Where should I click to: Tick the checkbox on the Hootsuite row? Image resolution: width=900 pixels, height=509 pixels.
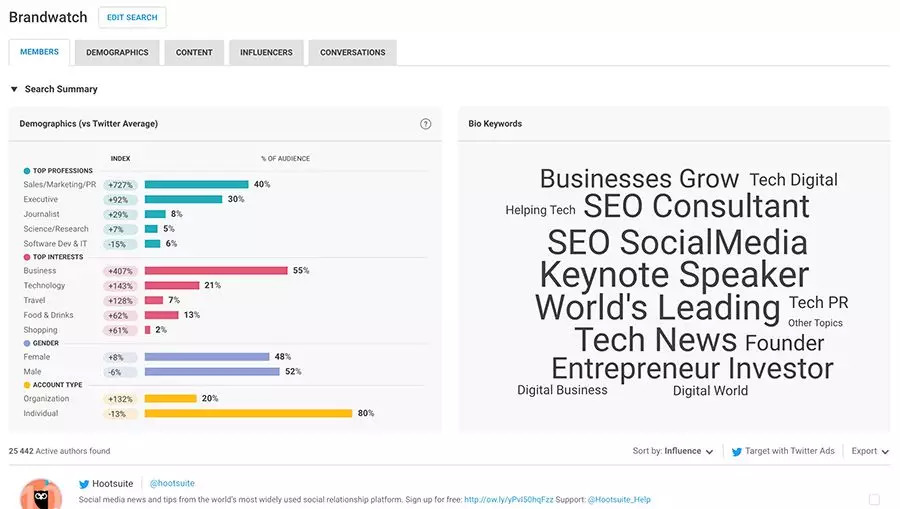tap(874, 499)
